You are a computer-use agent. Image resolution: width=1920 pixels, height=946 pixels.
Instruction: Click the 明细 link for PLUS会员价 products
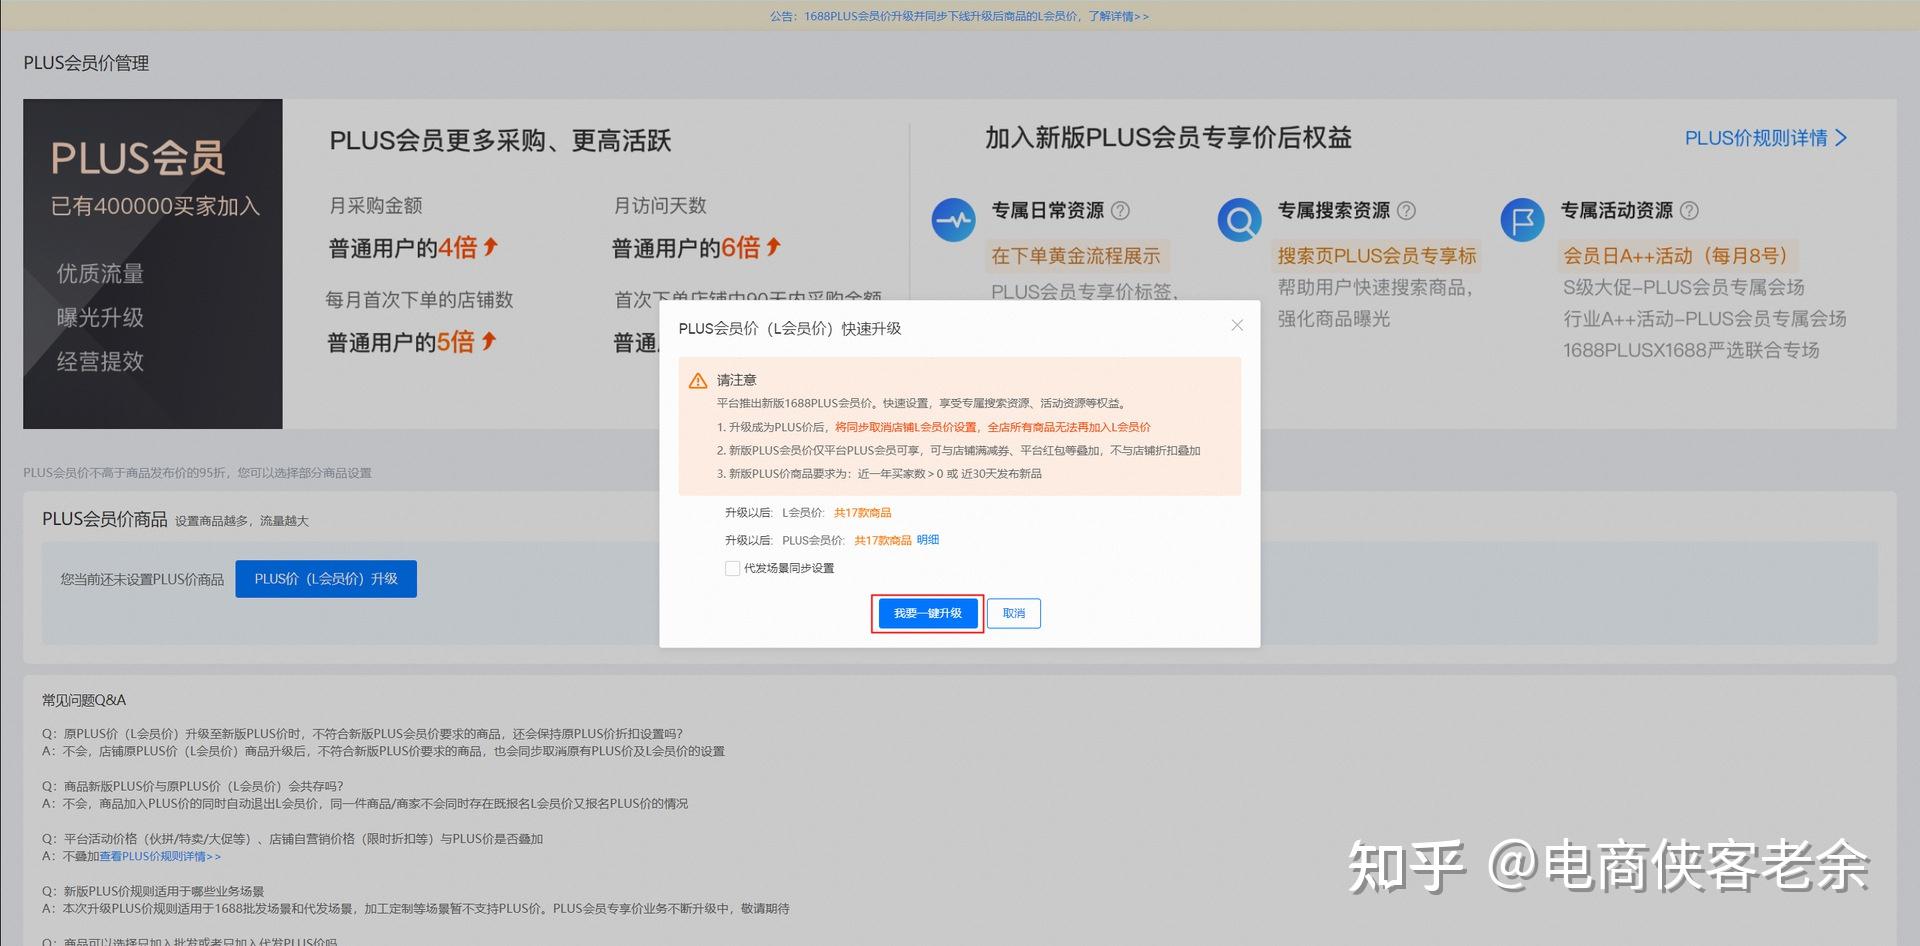click(927, 540)
